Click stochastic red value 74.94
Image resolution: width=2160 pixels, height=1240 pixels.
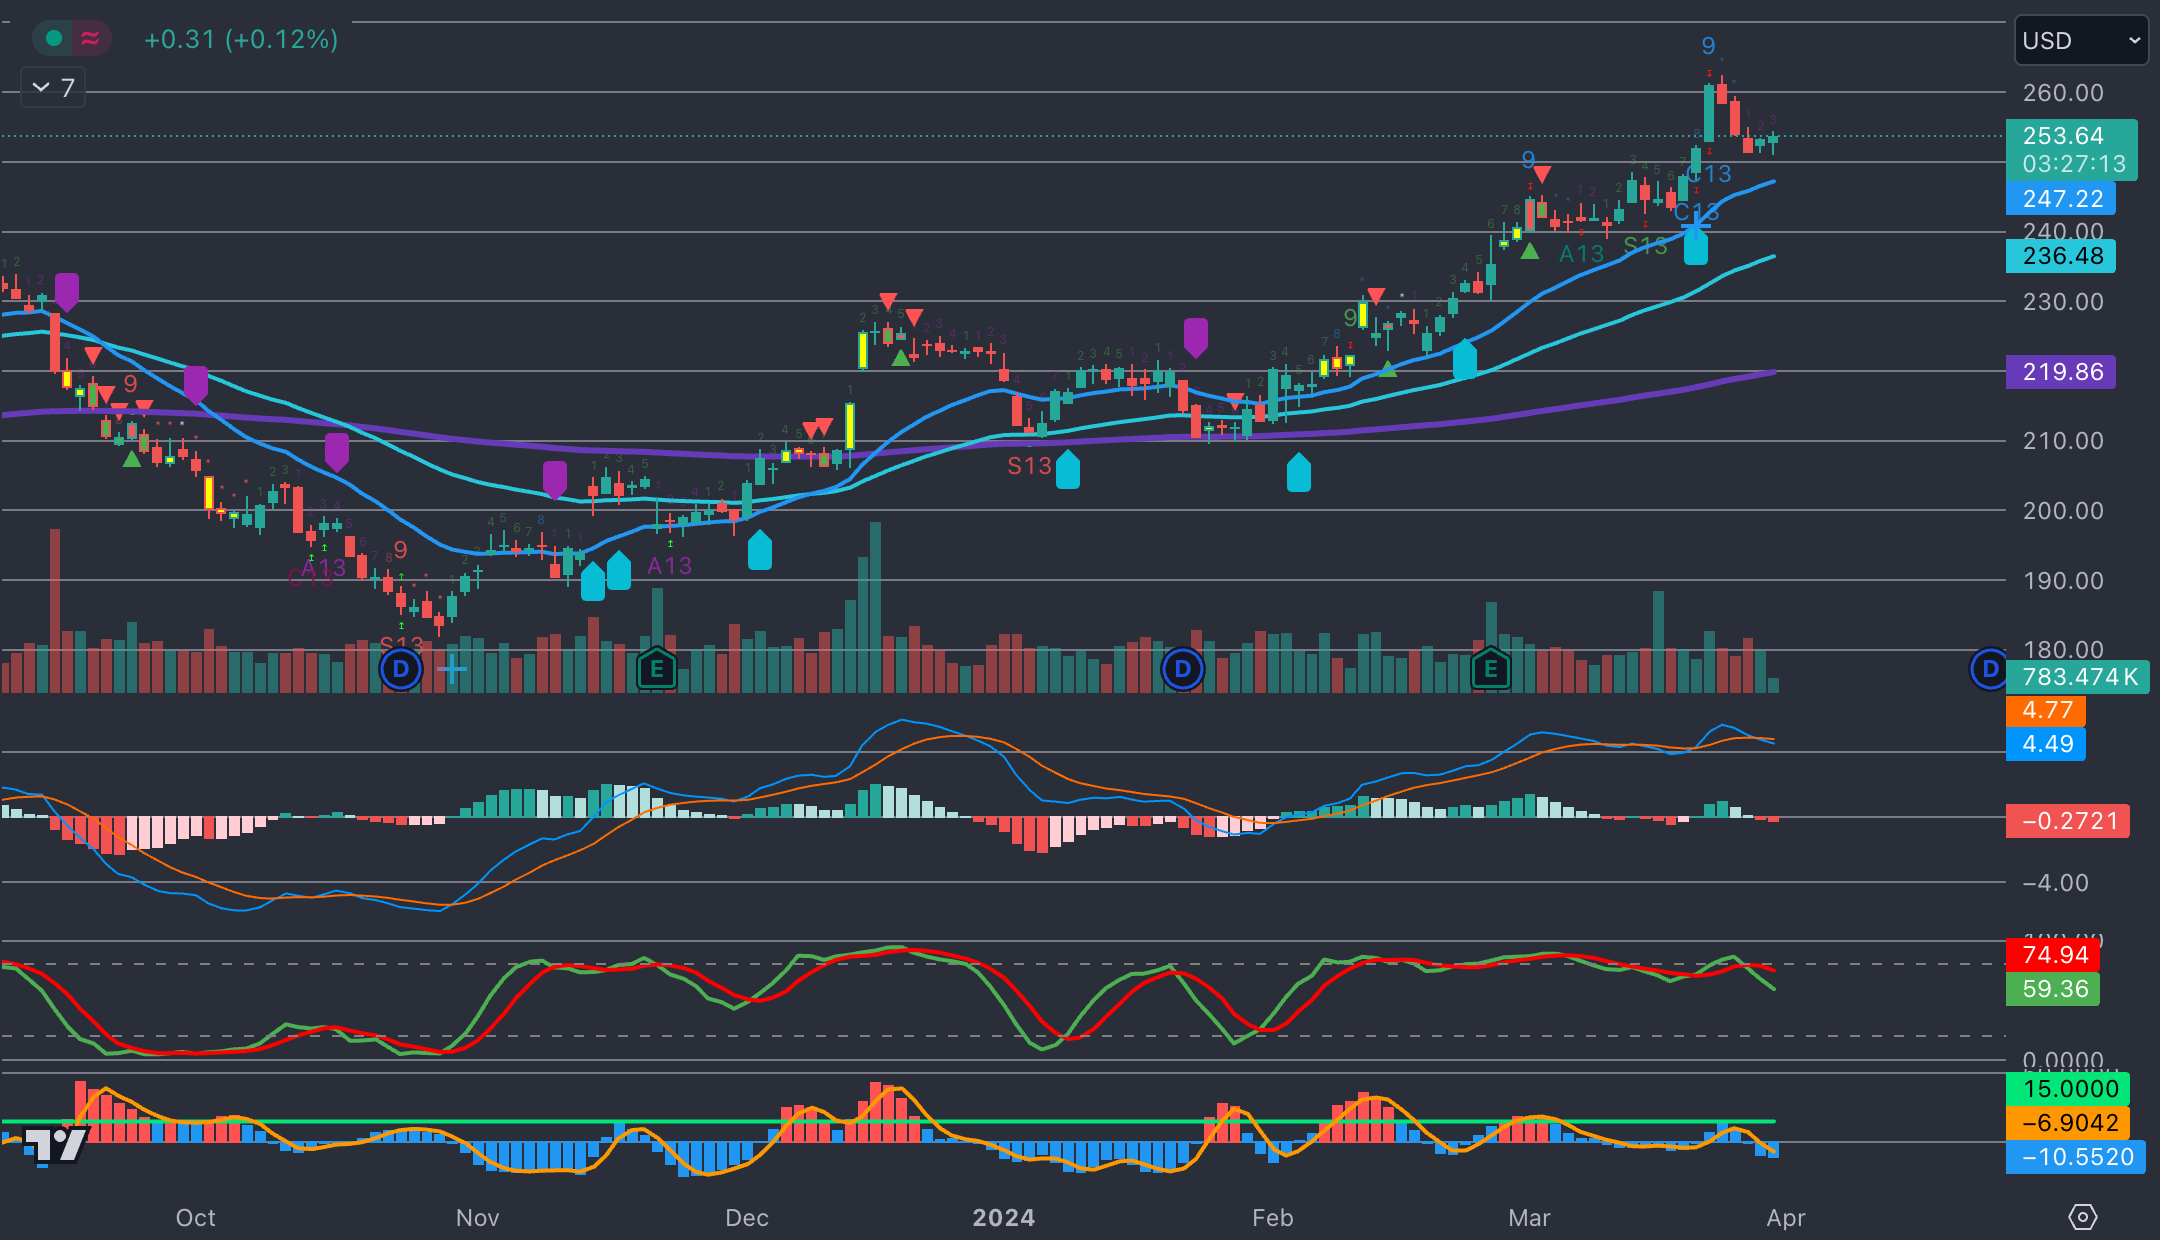(x=2053, y=955)
